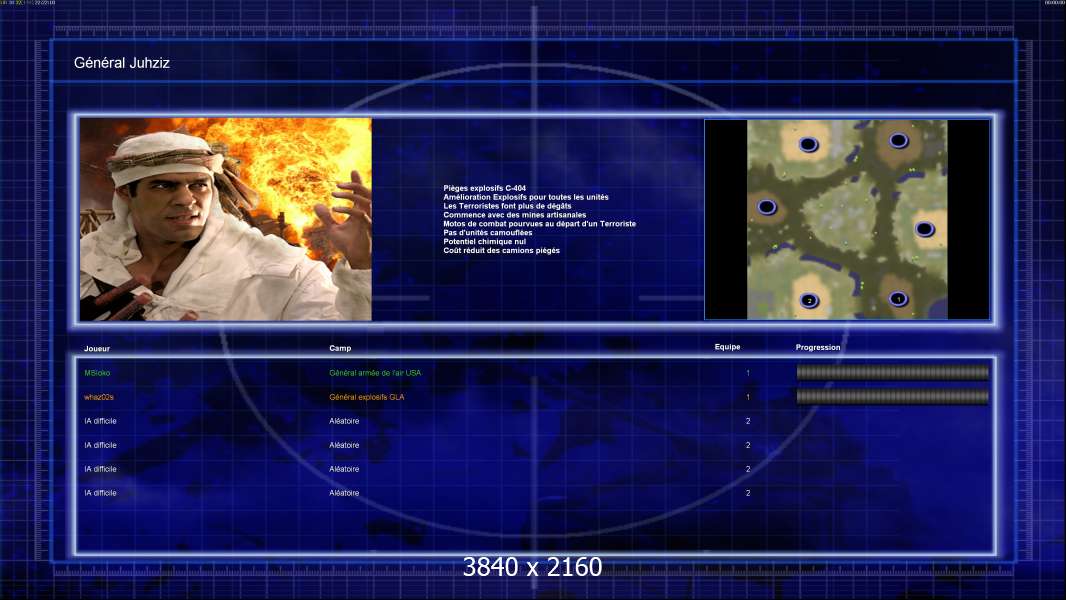Click "Général armée de l'air USA" faction
1066x600 pixels.
point(375,373)
